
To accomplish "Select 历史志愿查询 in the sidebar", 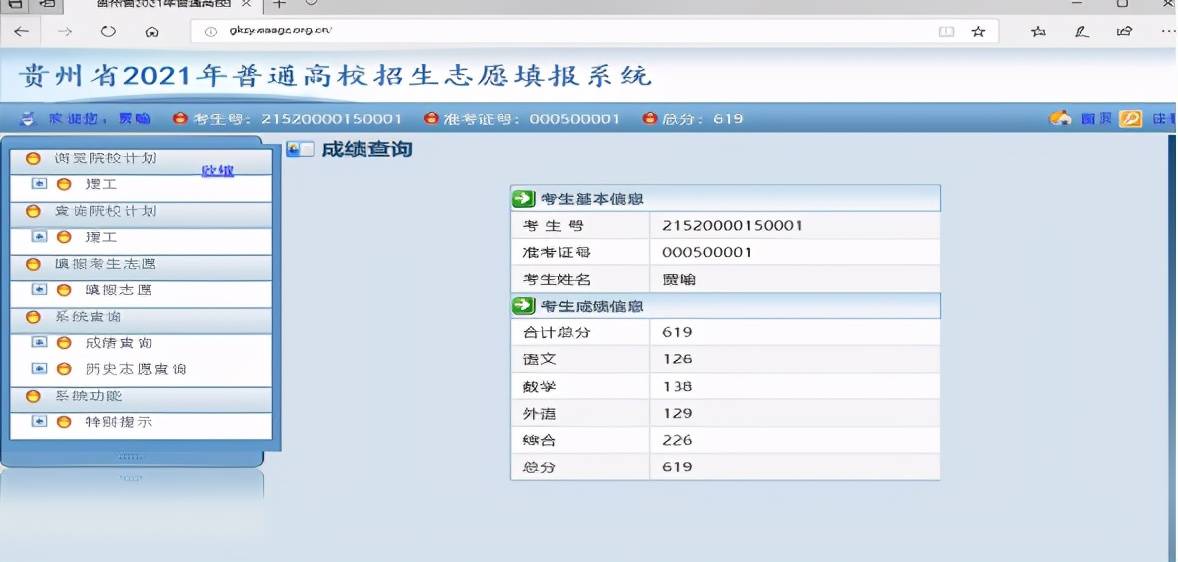I will (x=135, y=369).
